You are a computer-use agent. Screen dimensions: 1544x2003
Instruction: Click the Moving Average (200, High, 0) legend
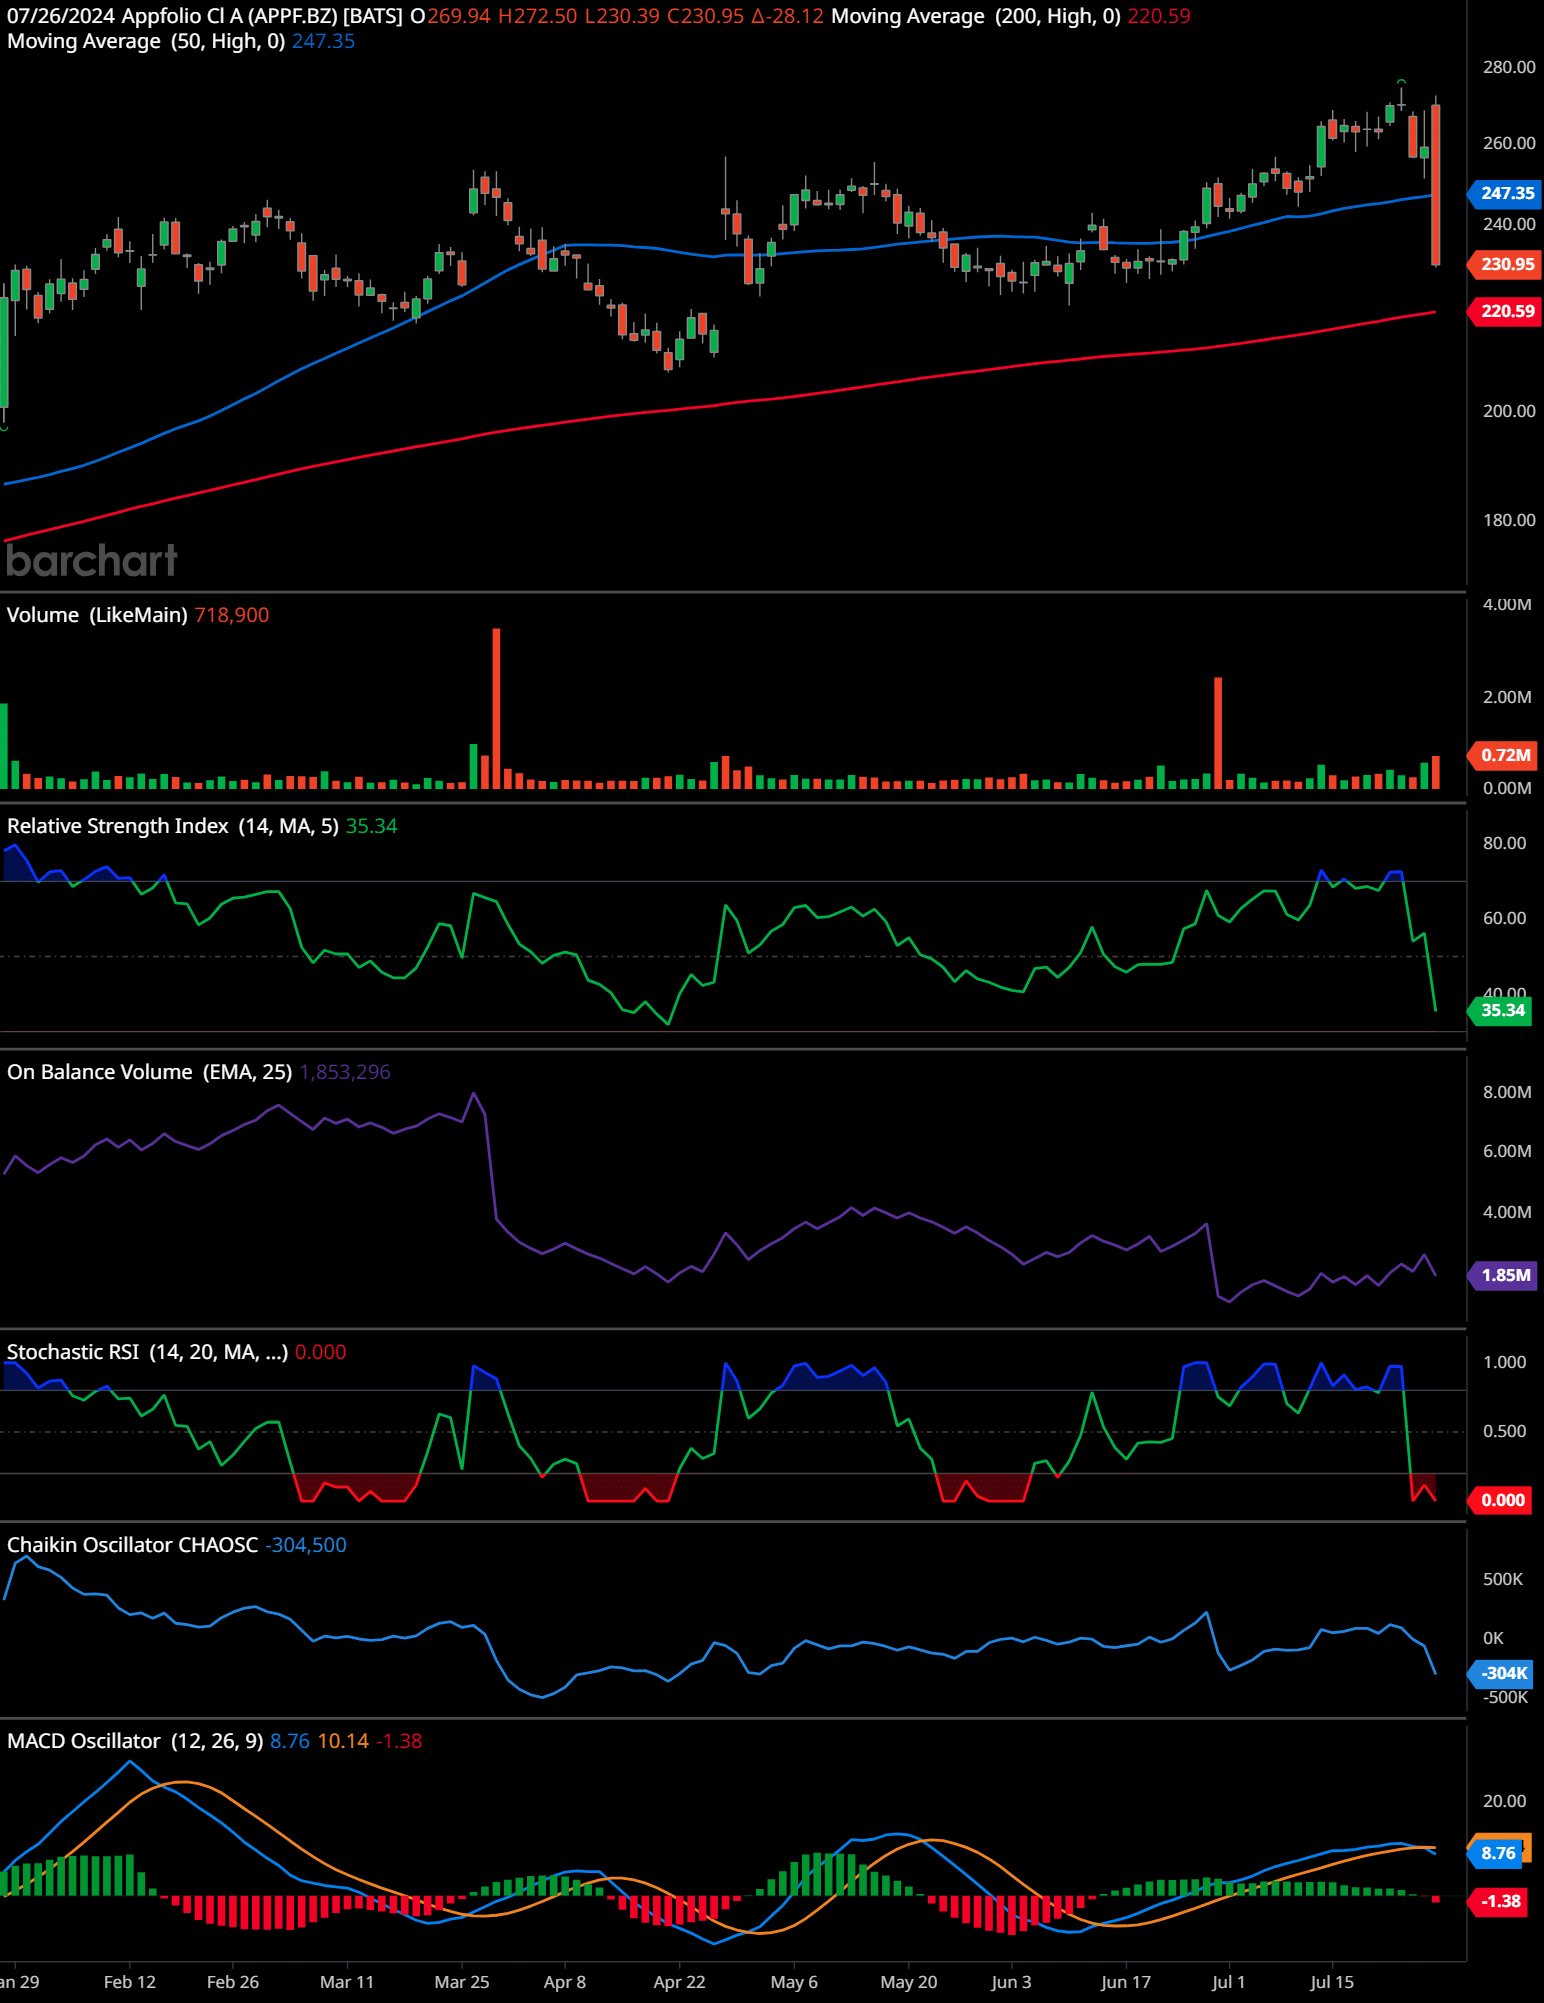[x=975, y=16]
